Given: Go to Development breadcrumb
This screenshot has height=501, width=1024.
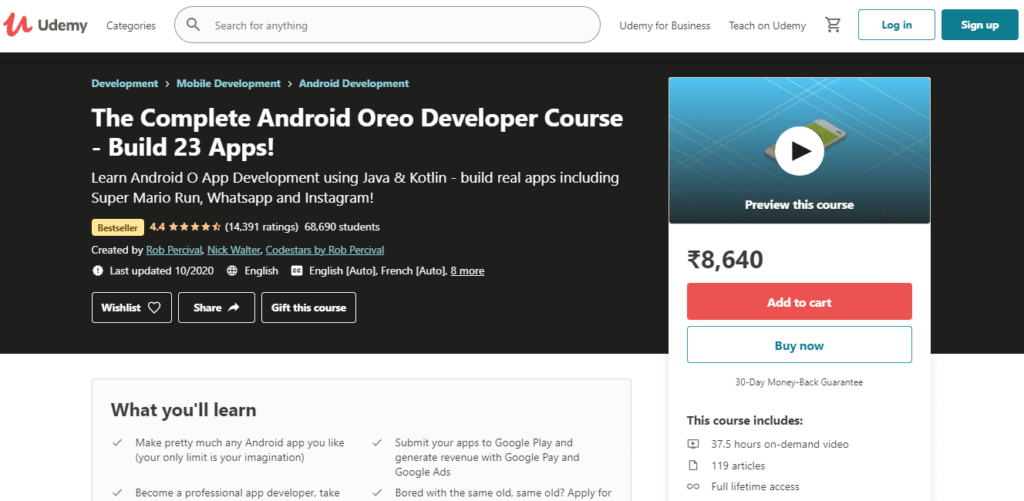Looking at the screenshot, I should 125,84.
